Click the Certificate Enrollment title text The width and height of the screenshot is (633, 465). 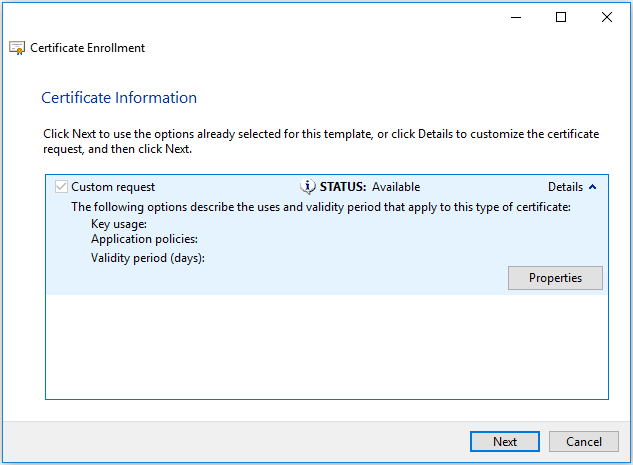click(88, 48)
